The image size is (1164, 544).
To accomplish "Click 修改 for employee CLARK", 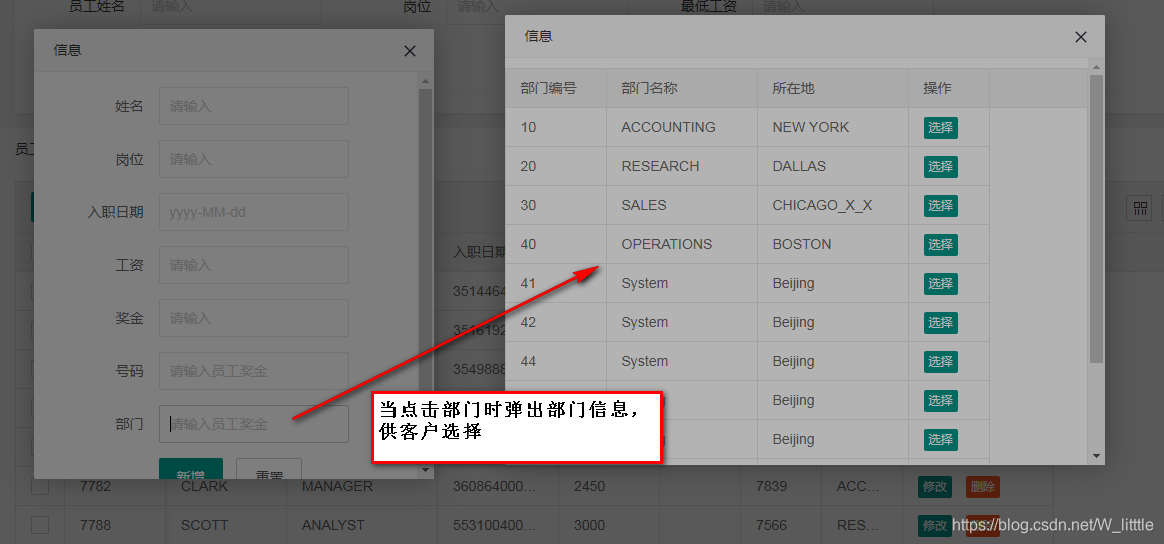I will pos(935,487).
